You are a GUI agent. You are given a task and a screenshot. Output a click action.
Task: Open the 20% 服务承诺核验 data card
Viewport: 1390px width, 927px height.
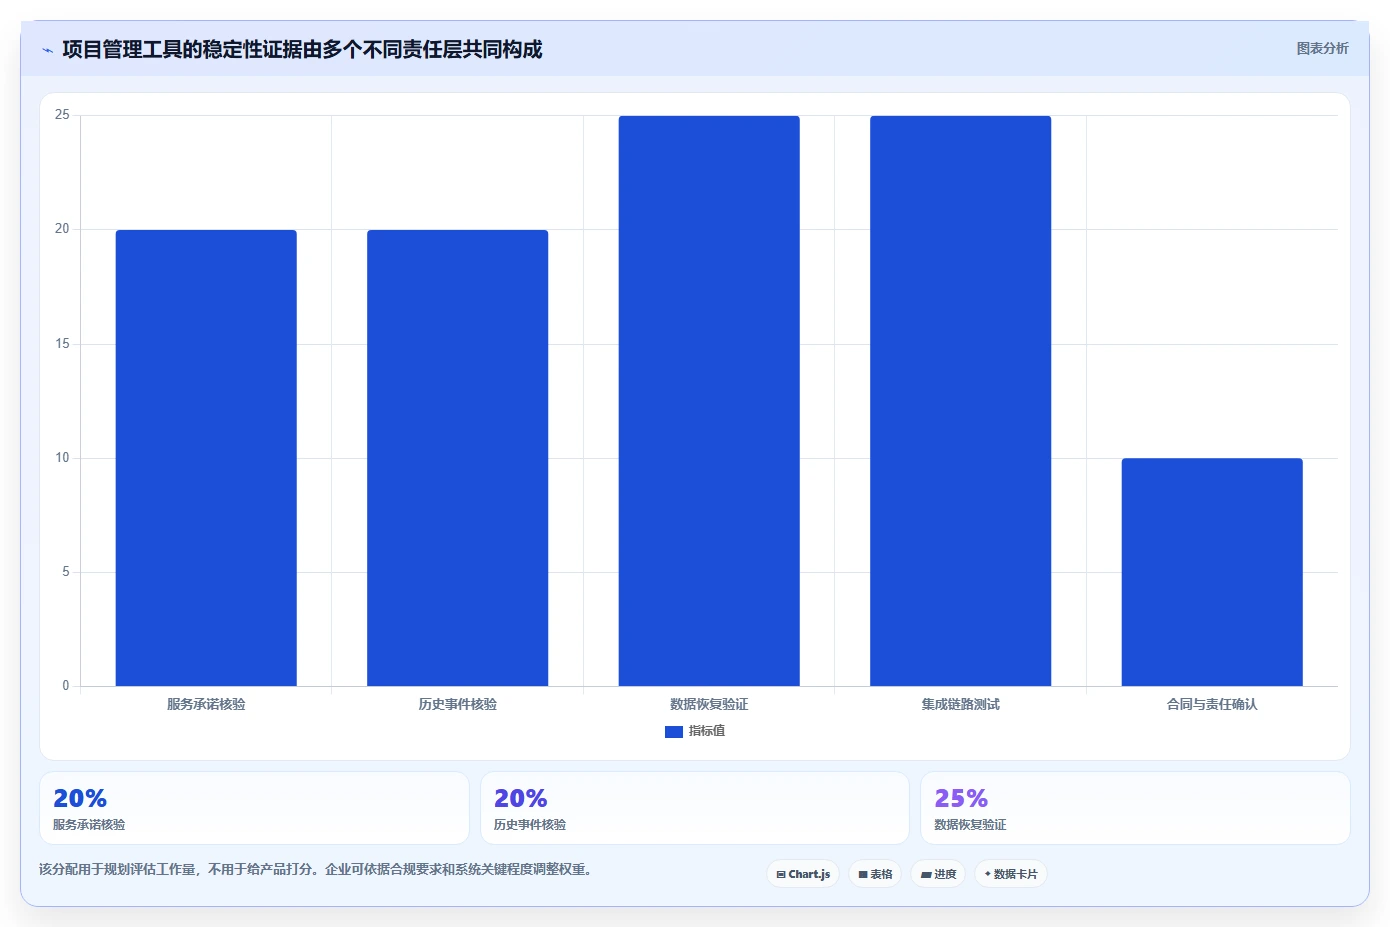point(254,808)
